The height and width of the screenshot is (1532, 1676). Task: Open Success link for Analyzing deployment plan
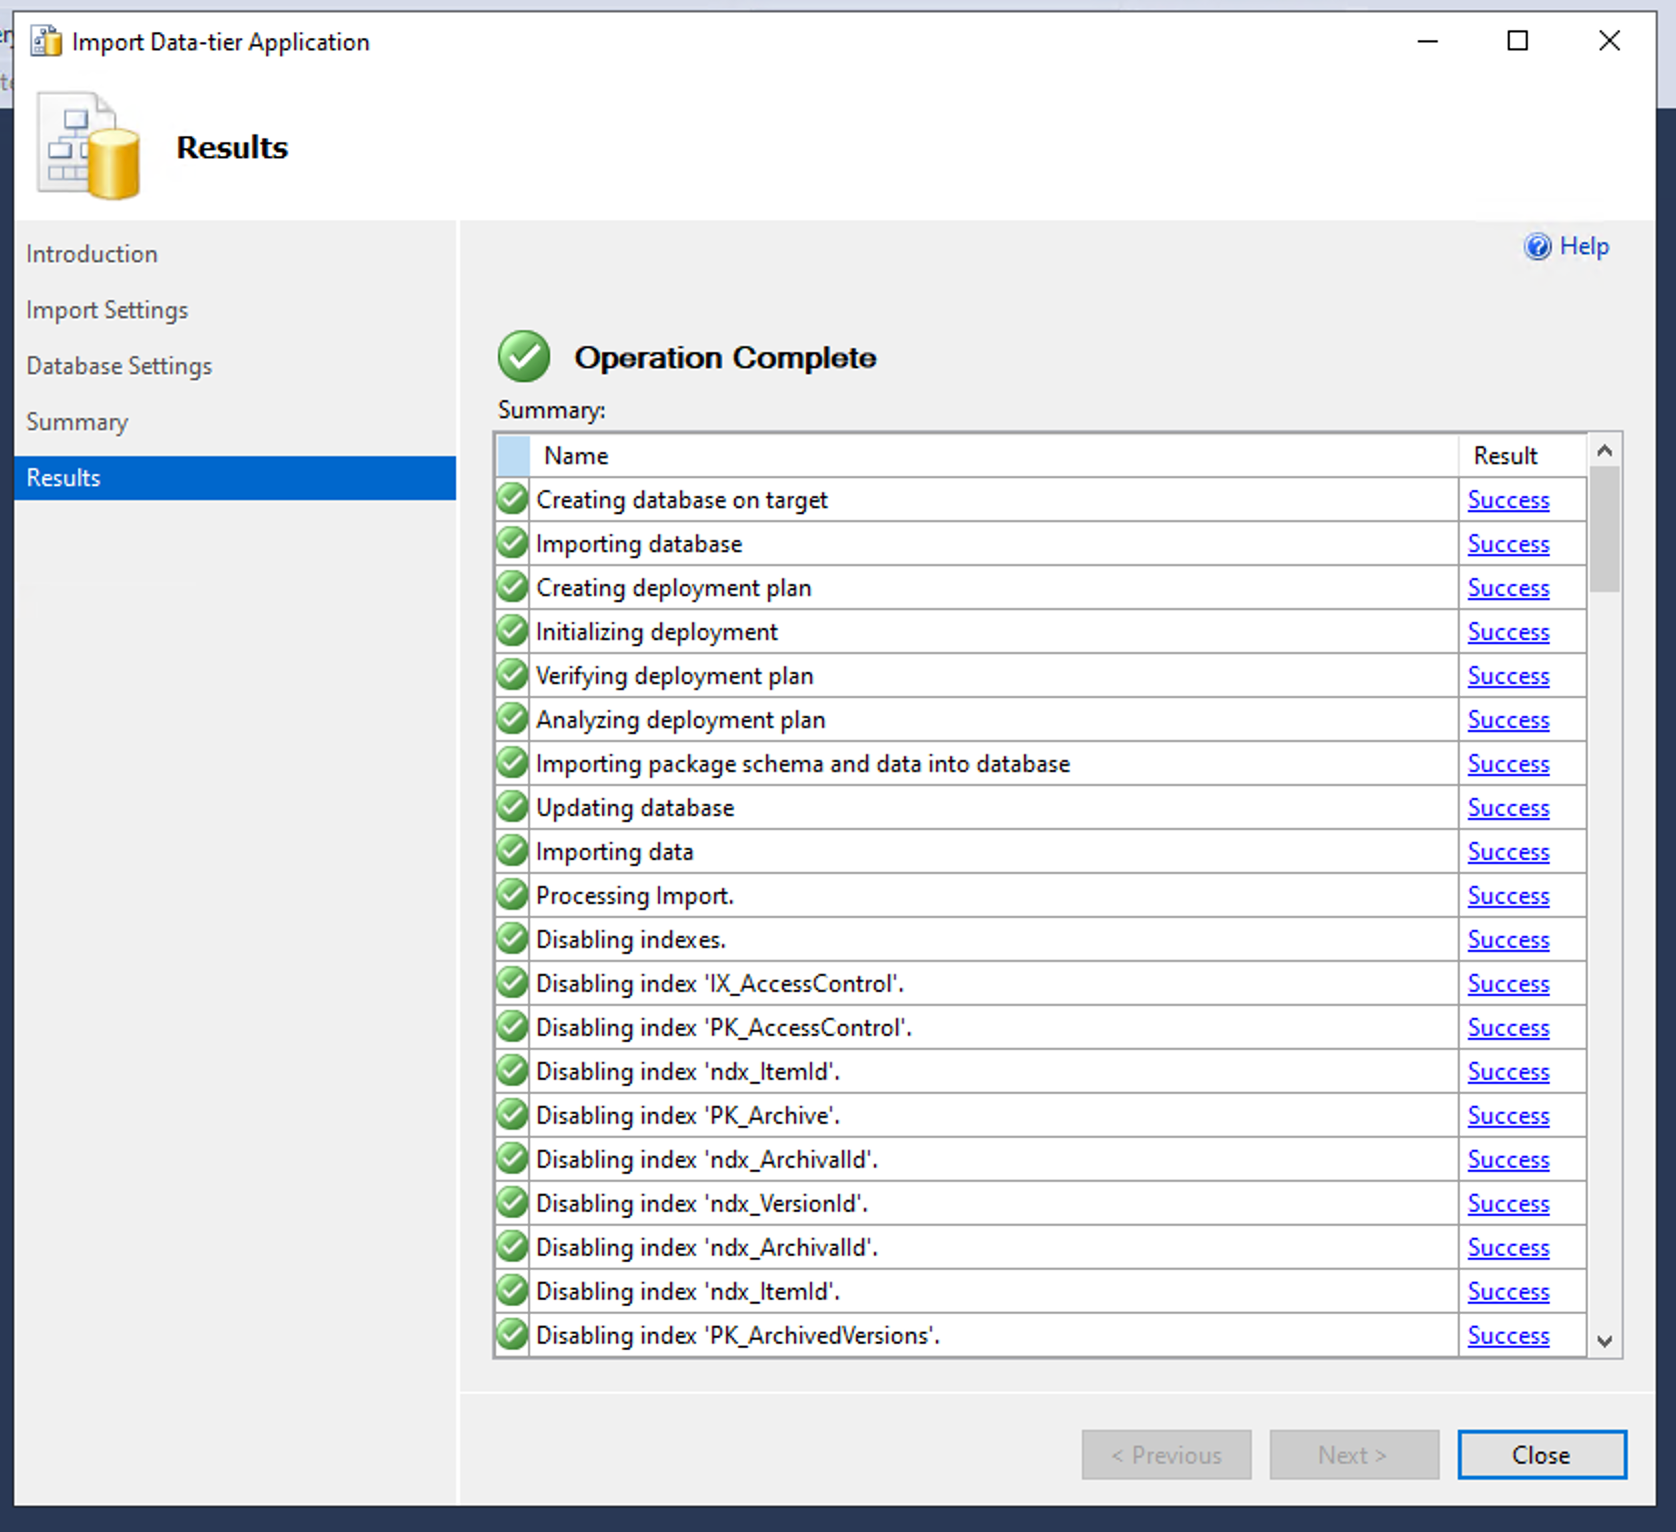coord(1508,720)
